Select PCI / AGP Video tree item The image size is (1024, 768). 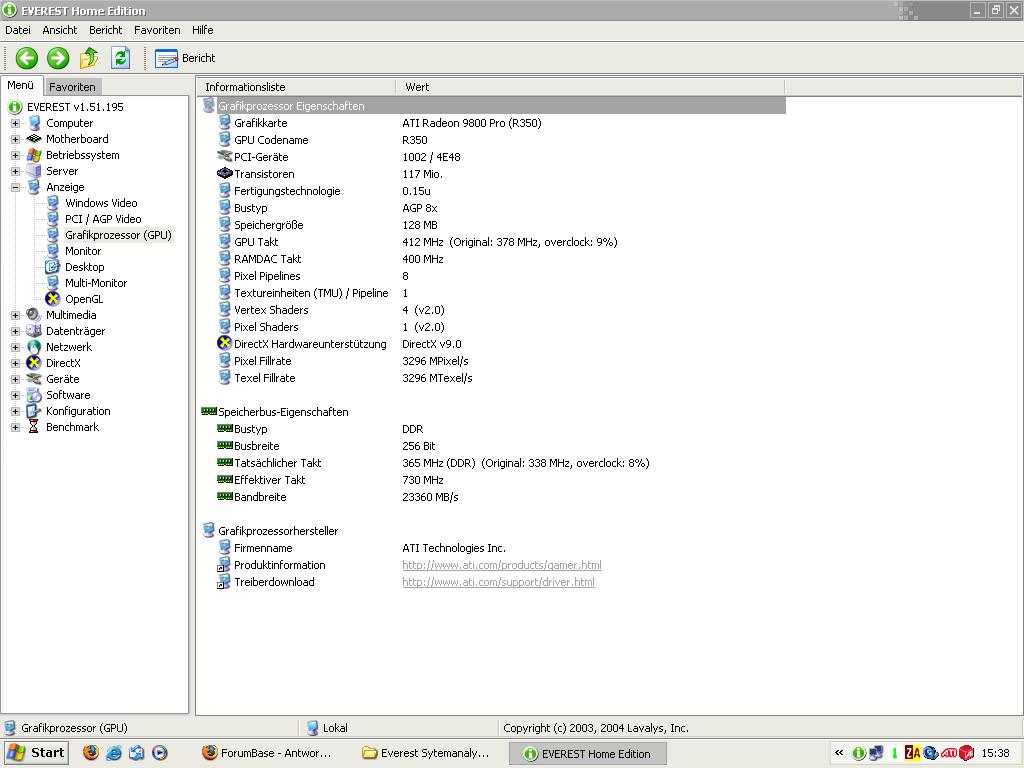(x=103, y=219)
